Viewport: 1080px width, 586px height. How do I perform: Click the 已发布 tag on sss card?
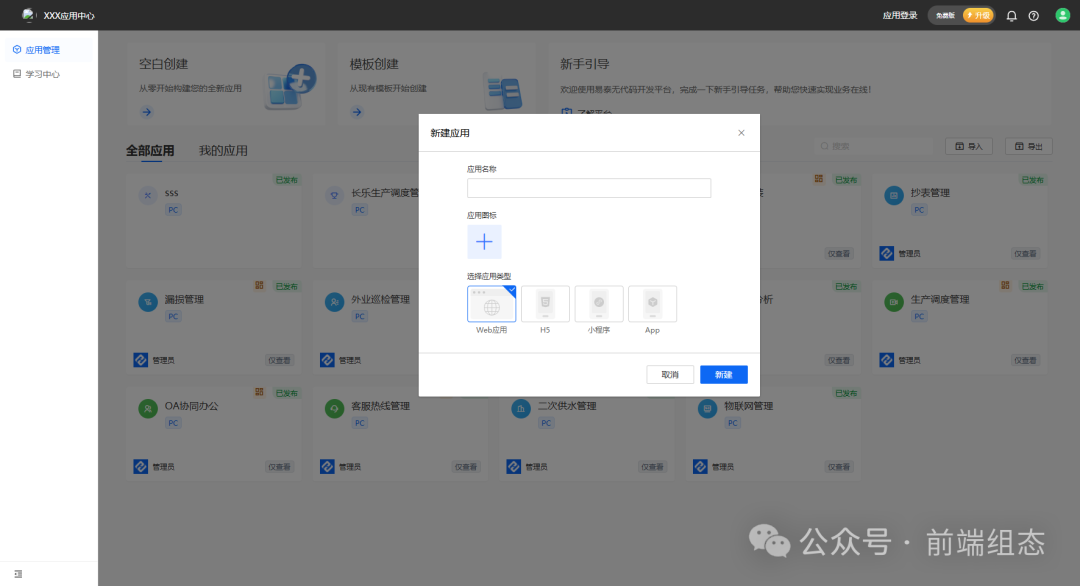click(x=287, y=180)
